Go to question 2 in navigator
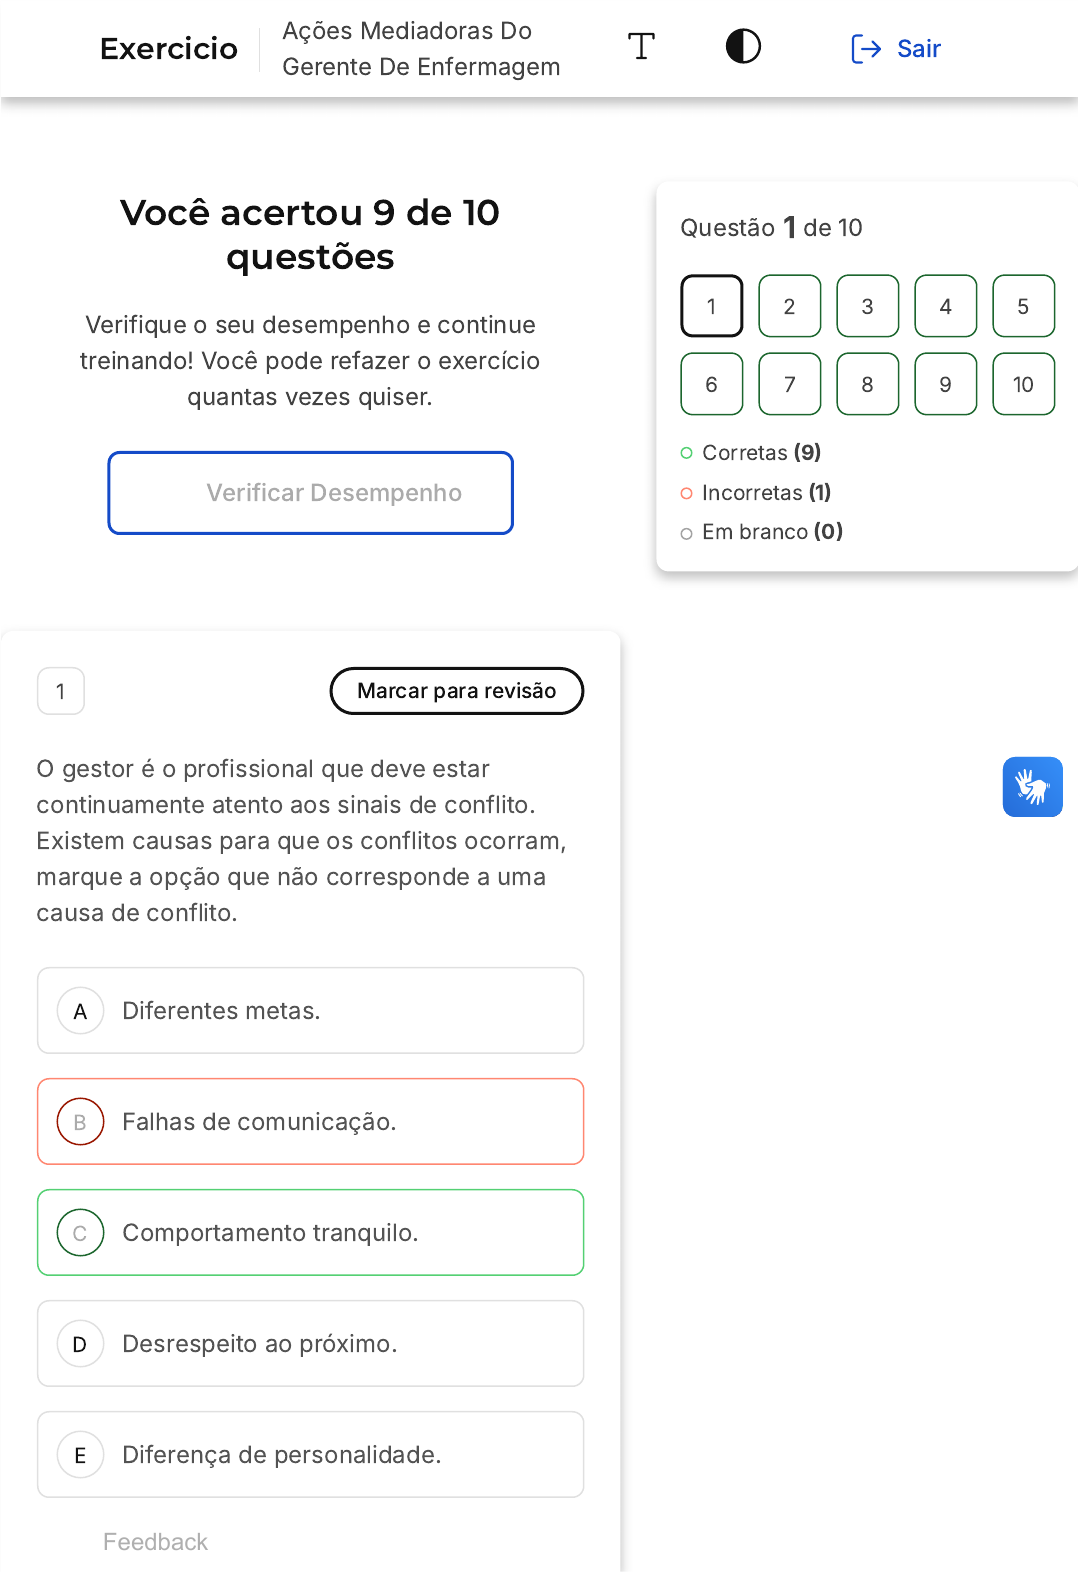This screenshot has width=1079, height=1572. 789,306
